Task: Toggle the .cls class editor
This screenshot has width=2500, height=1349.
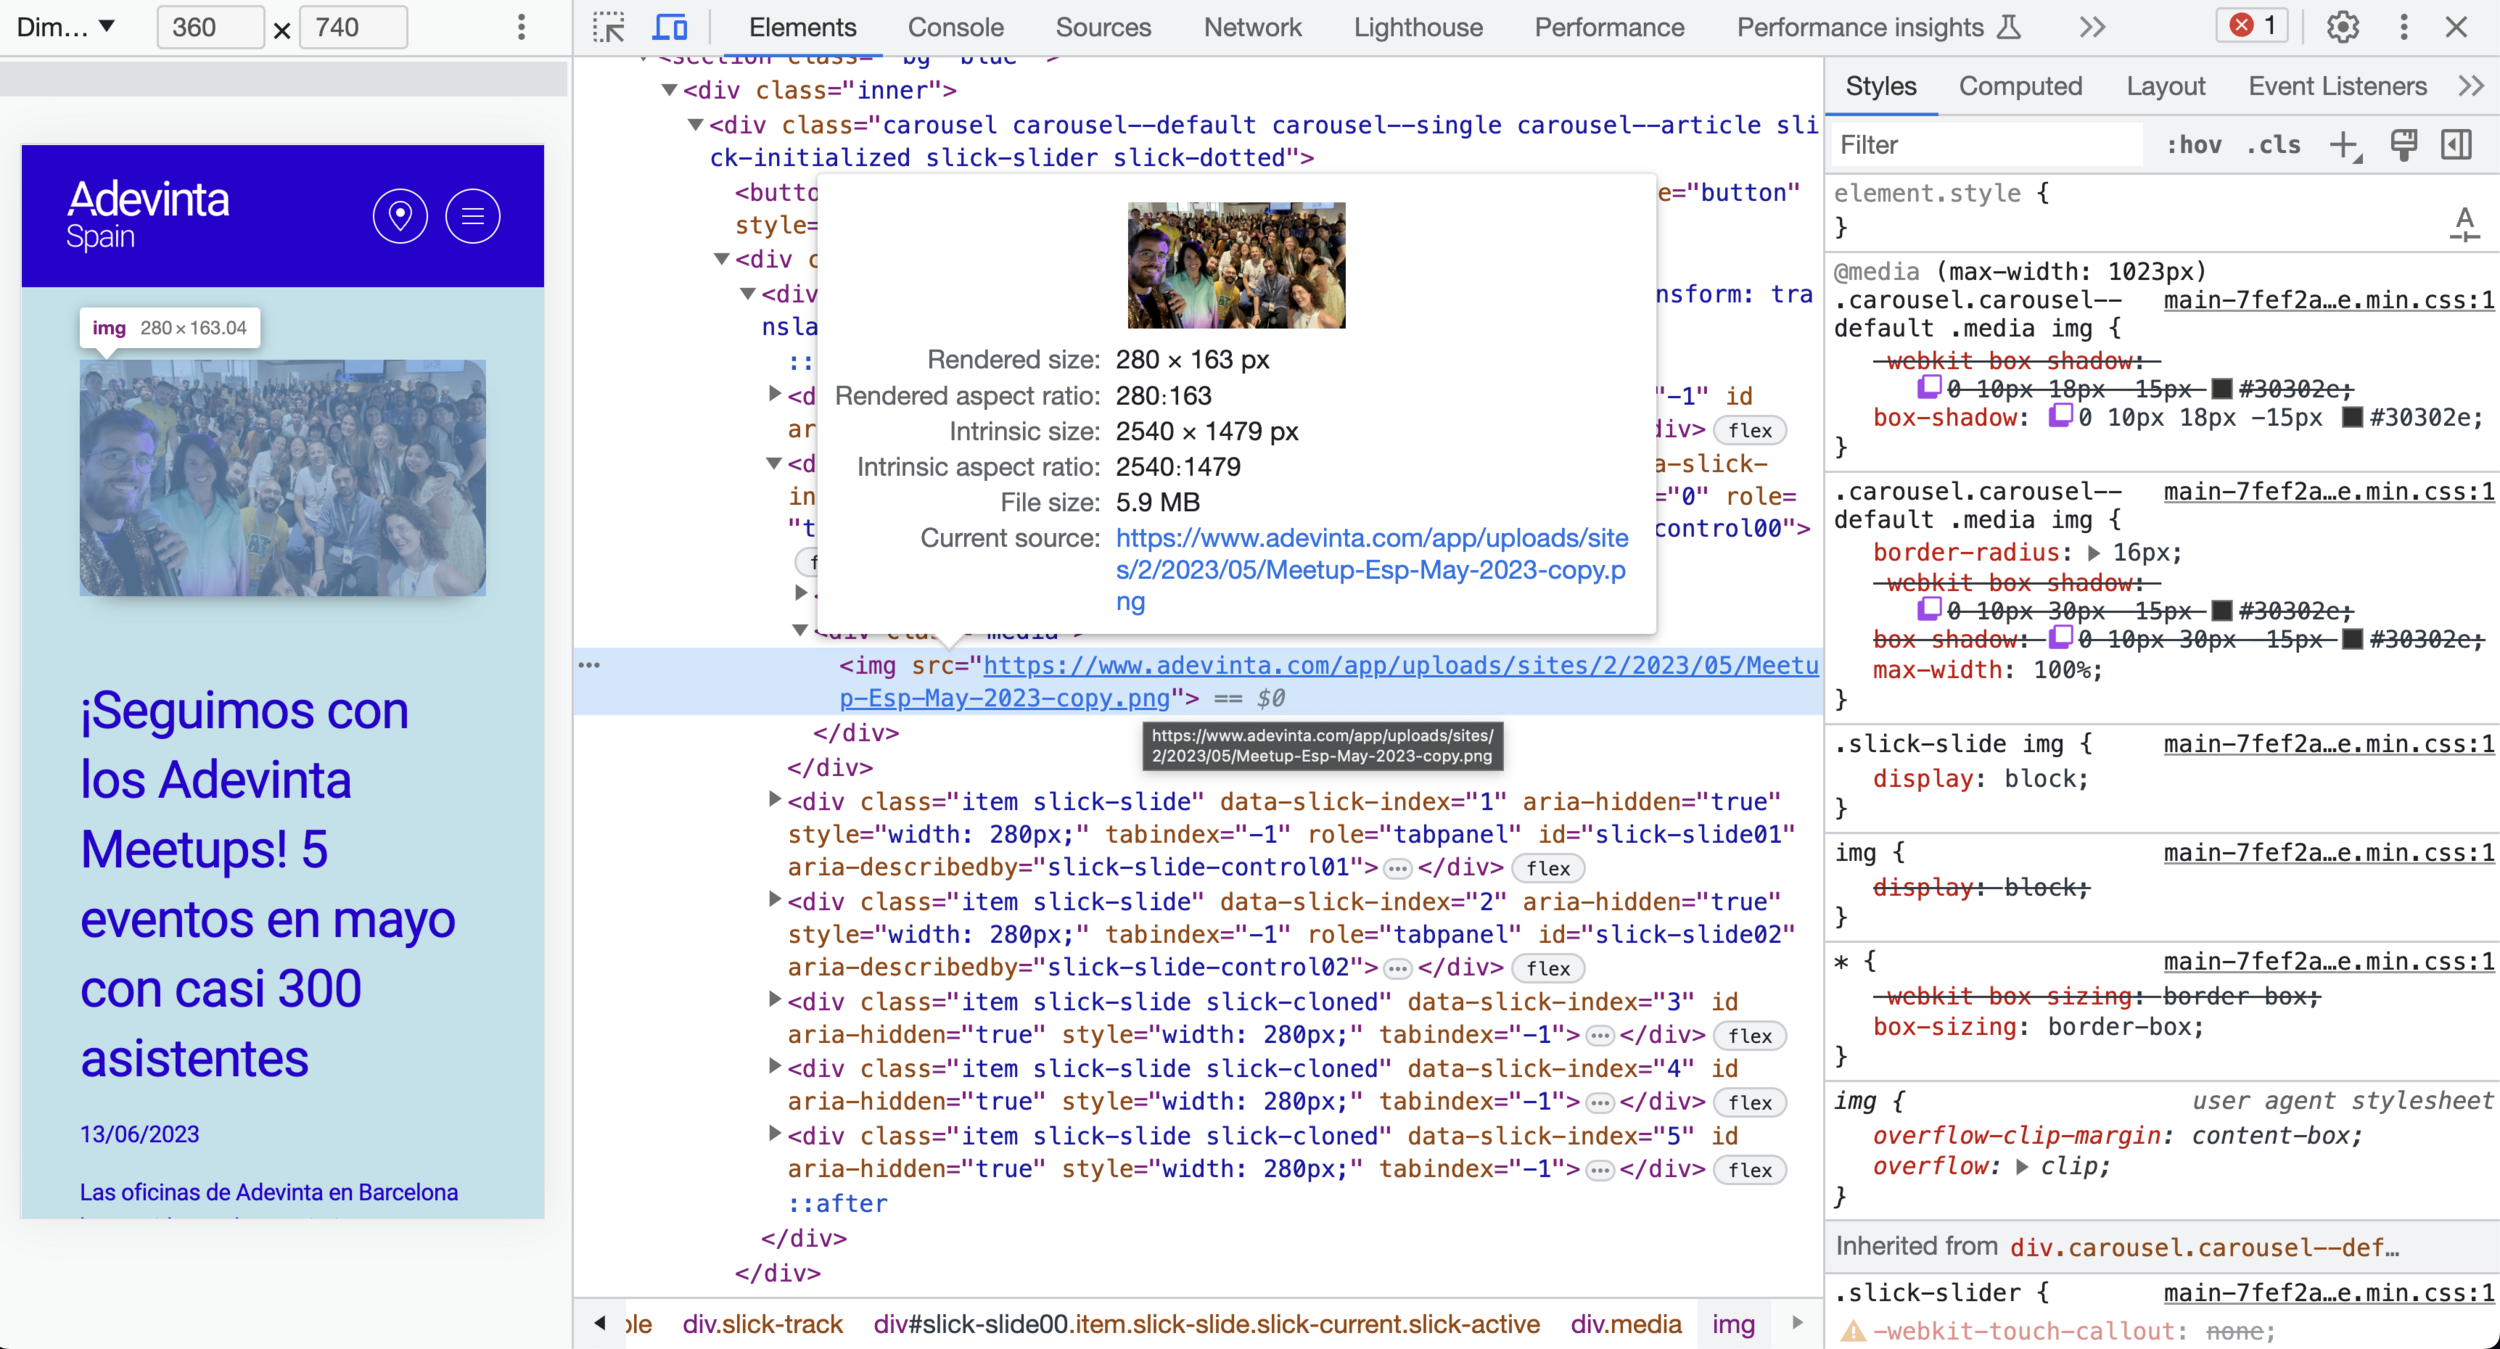Action: tap(2273, 145)
